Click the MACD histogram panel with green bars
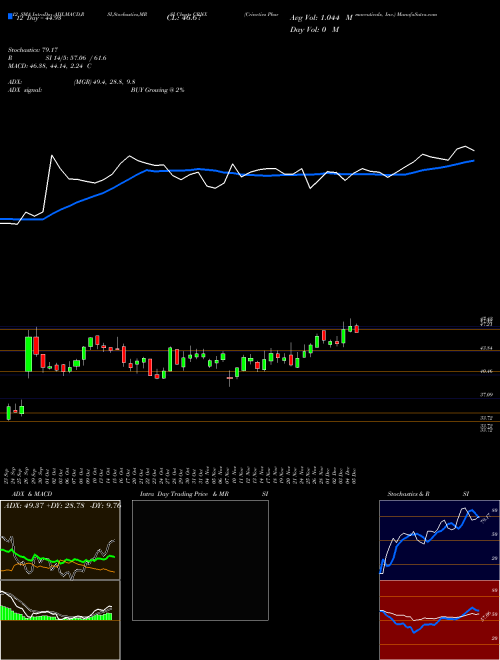Viewport: 500px width, 660px height. 60,620
